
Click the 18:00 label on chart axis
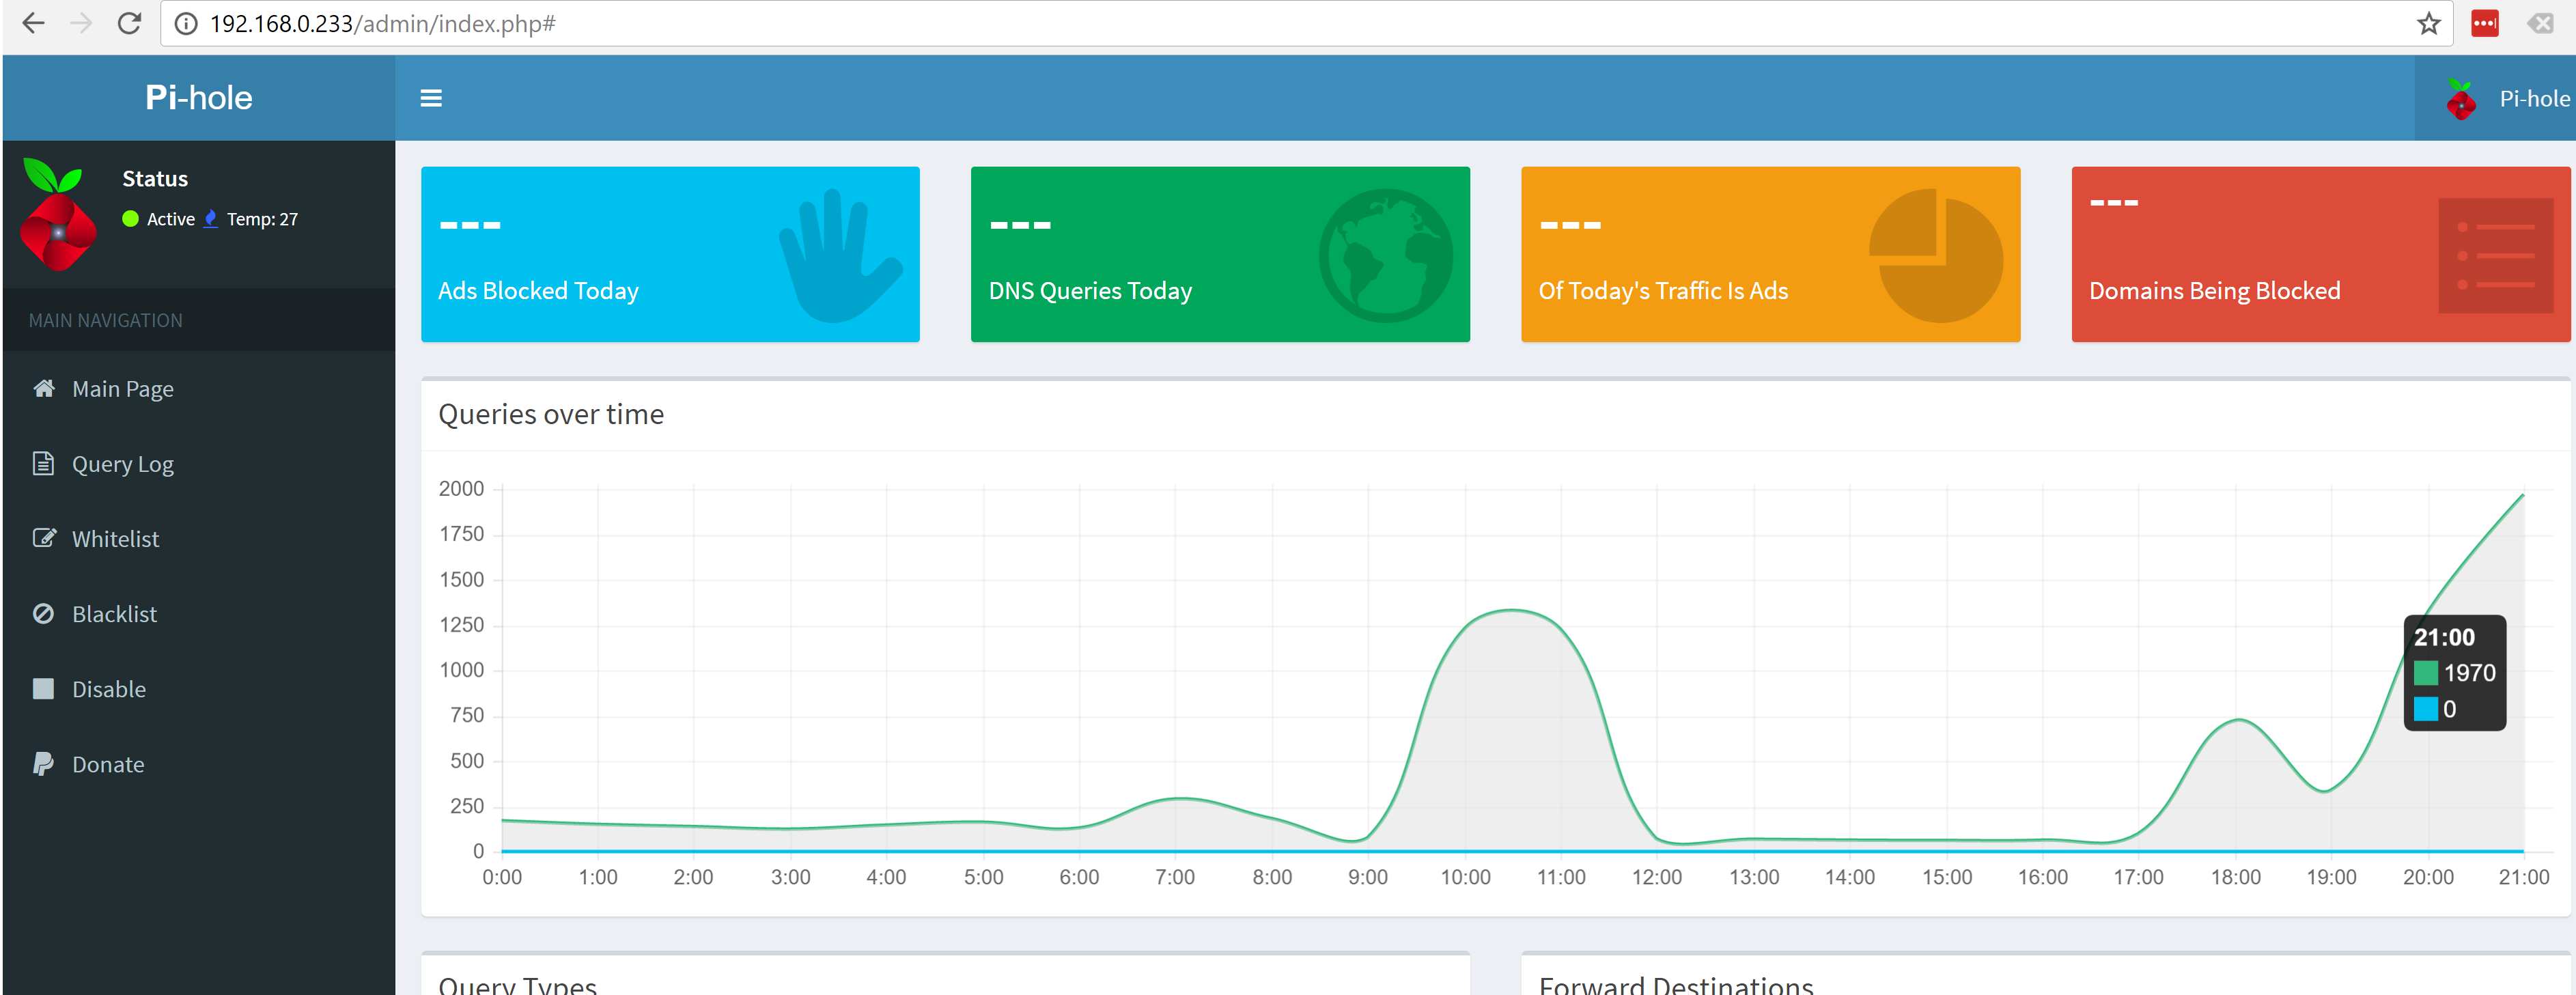point(2235,877)
